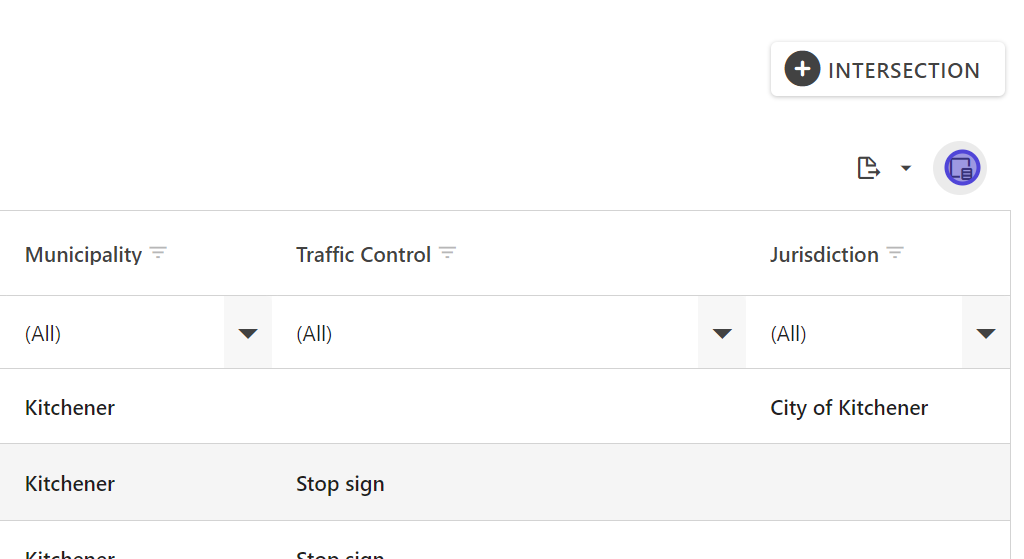Image resolution: width=1024 pixels, height=559 pixels.
Task: Expand the export options caret
Action: point(906,168)
